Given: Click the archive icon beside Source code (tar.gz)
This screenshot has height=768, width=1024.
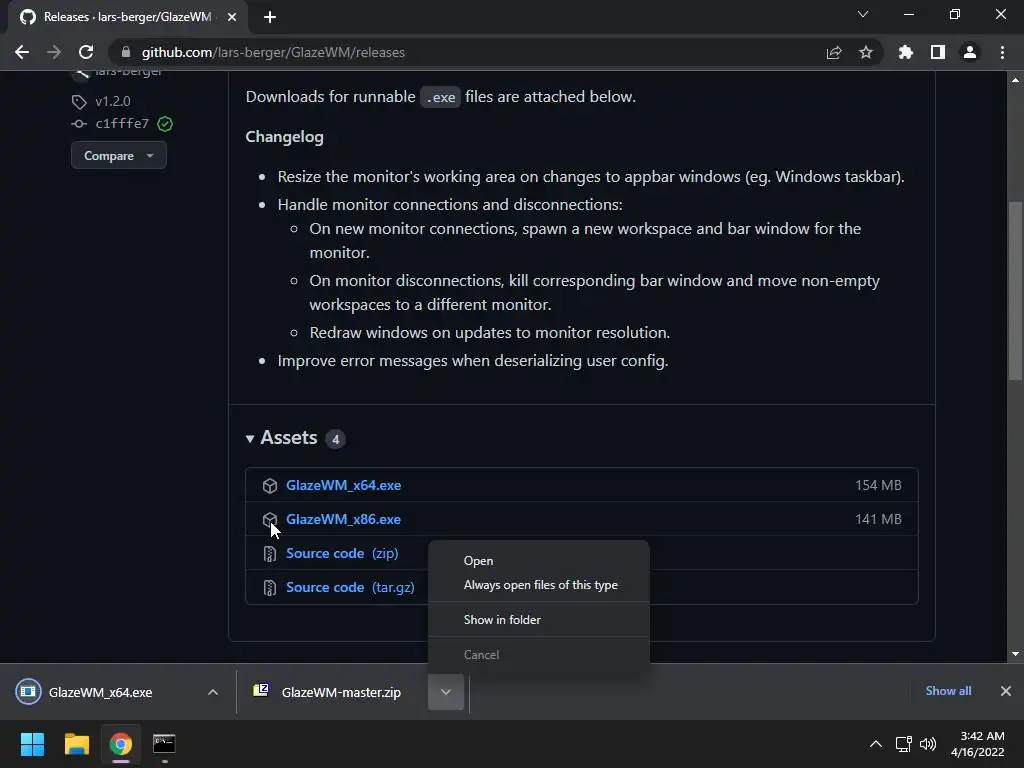Looking at the screenshot, I should pos(270,588).
